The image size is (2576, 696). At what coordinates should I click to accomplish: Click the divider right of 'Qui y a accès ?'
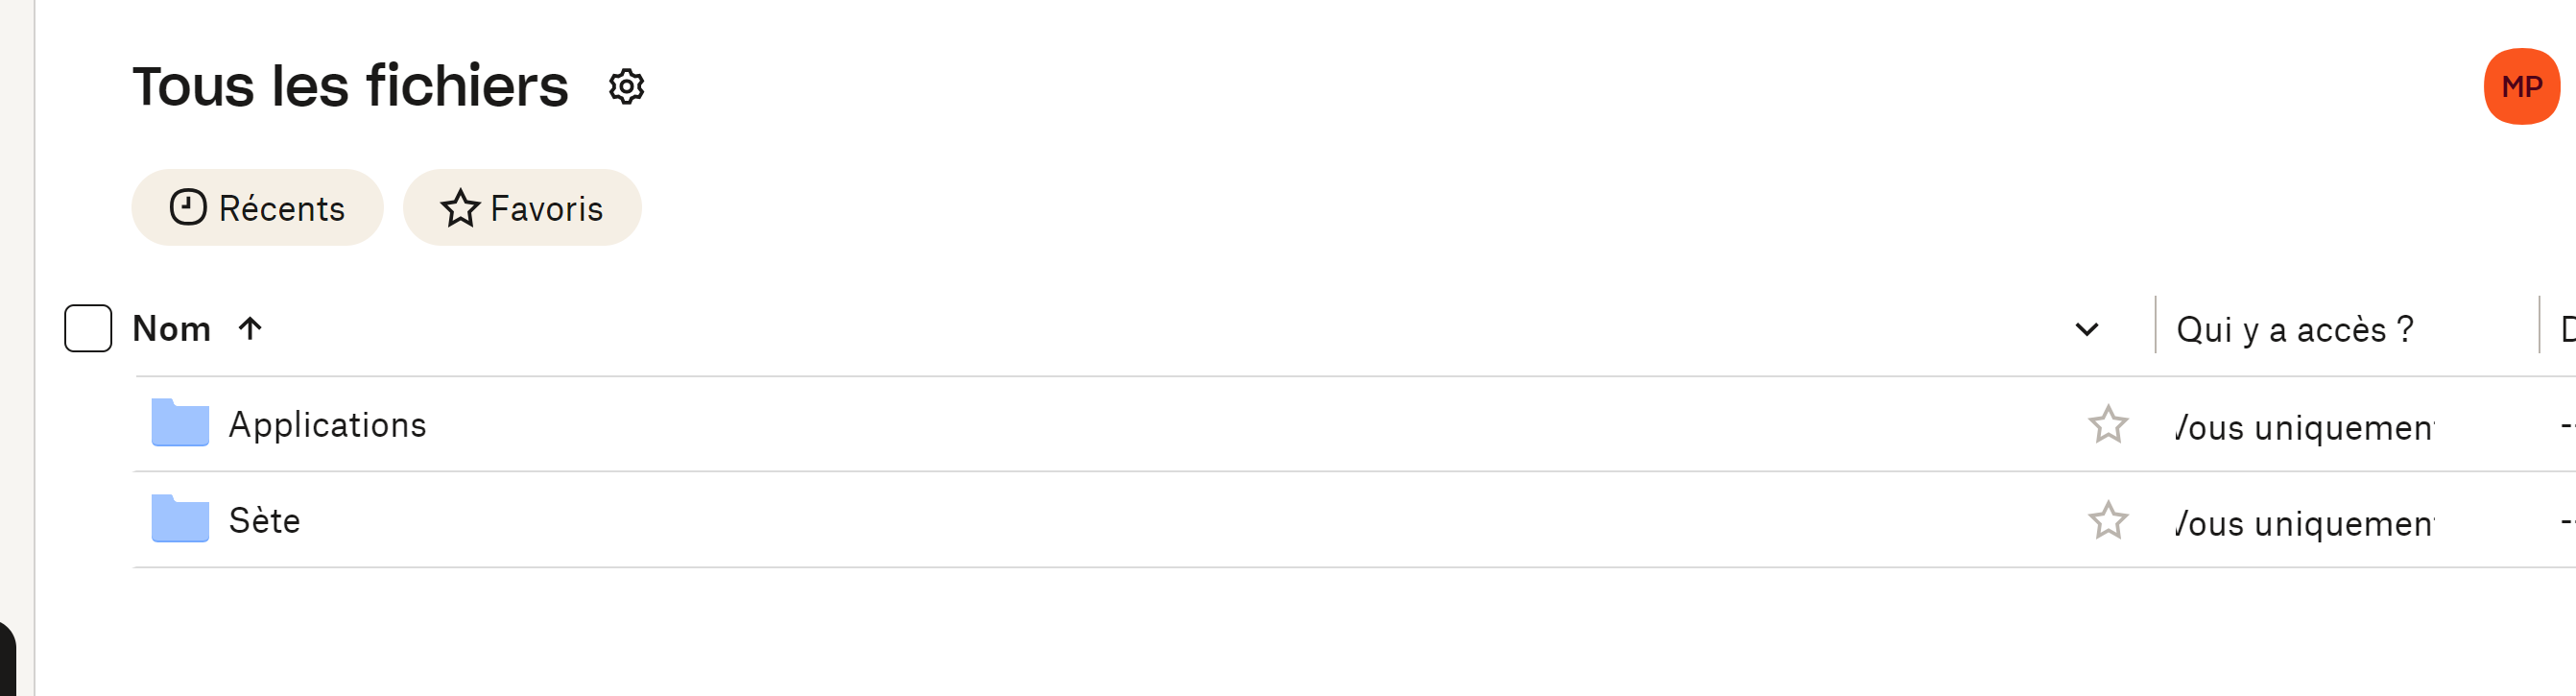[2539, 325]
